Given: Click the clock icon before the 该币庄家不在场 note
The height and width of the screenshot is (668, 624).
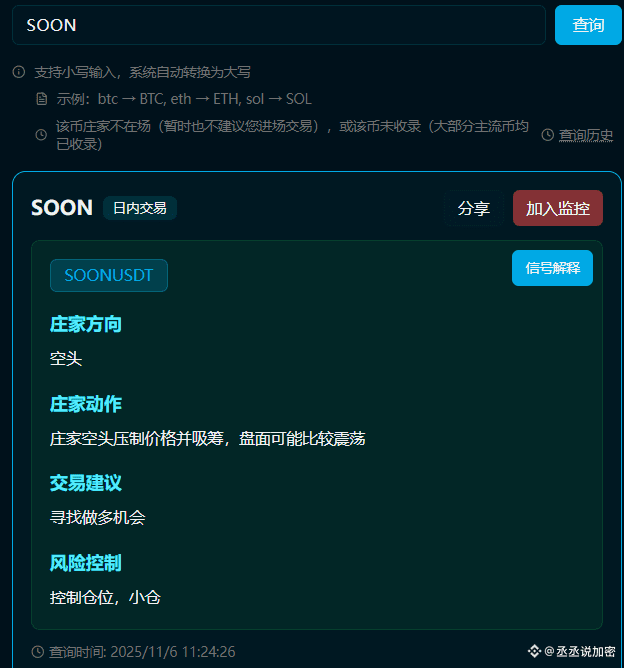Looking at the screenshot, I should click(41, 135).
